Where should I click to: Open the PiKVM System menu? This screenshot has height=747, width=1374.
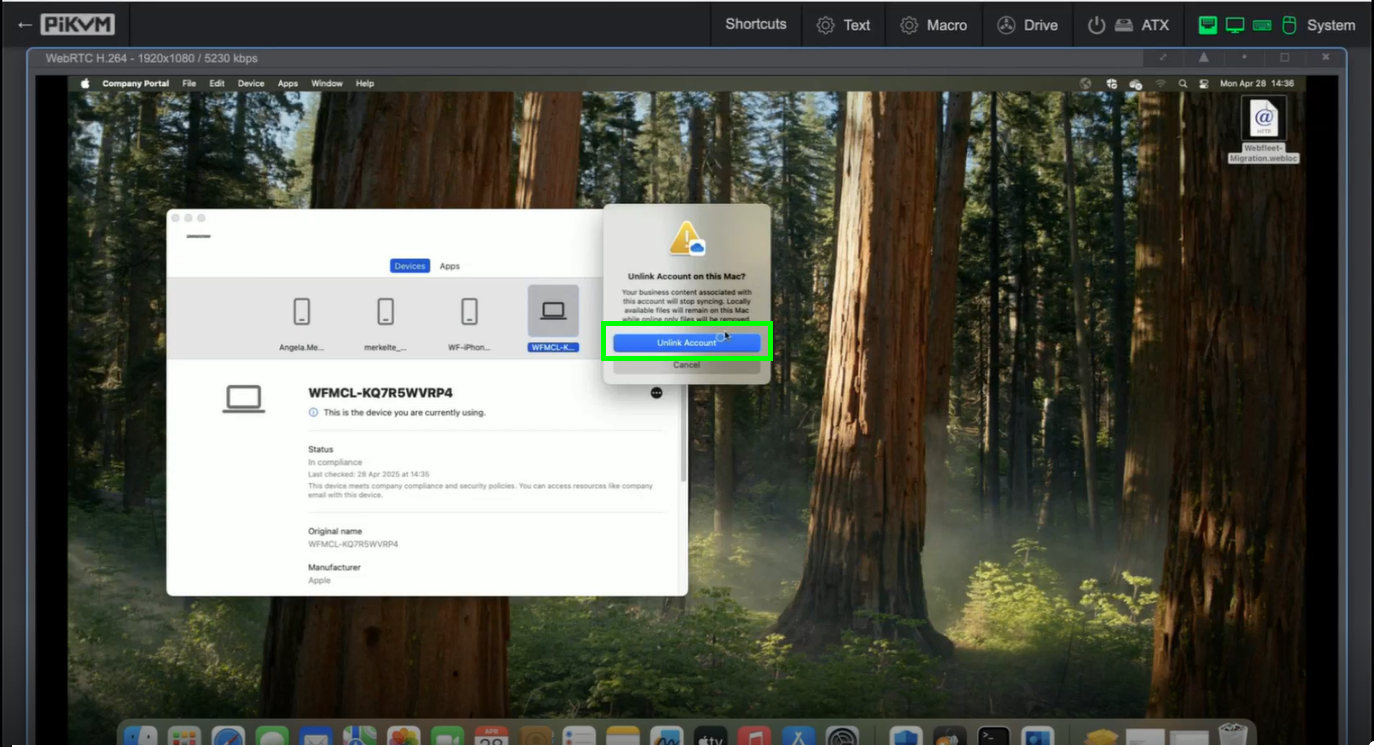[x=1331, y=25]
